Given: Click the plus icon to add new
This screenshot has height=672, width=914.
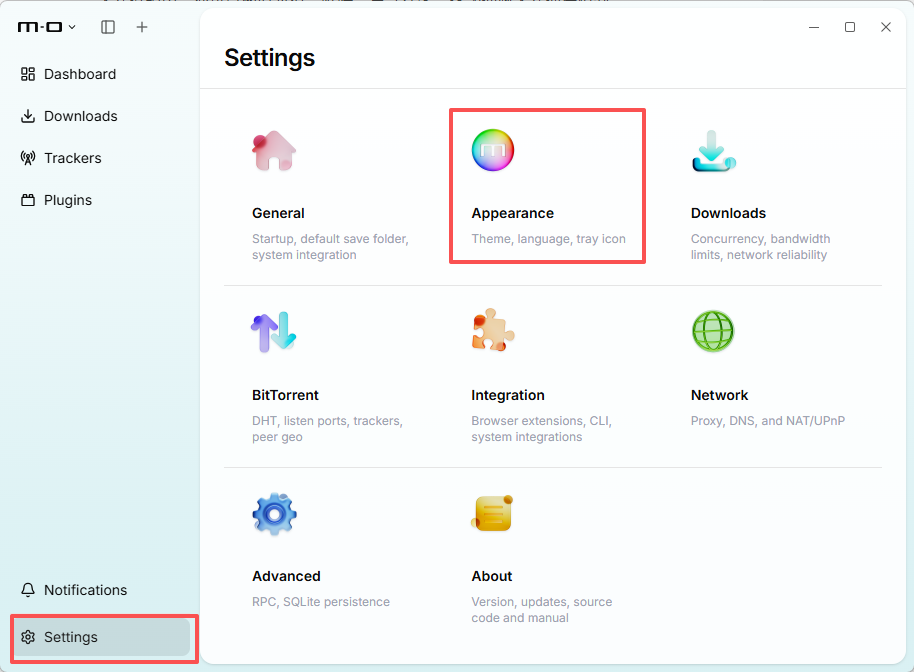Looking at the screenshot, I should click(x=142, y=27).
